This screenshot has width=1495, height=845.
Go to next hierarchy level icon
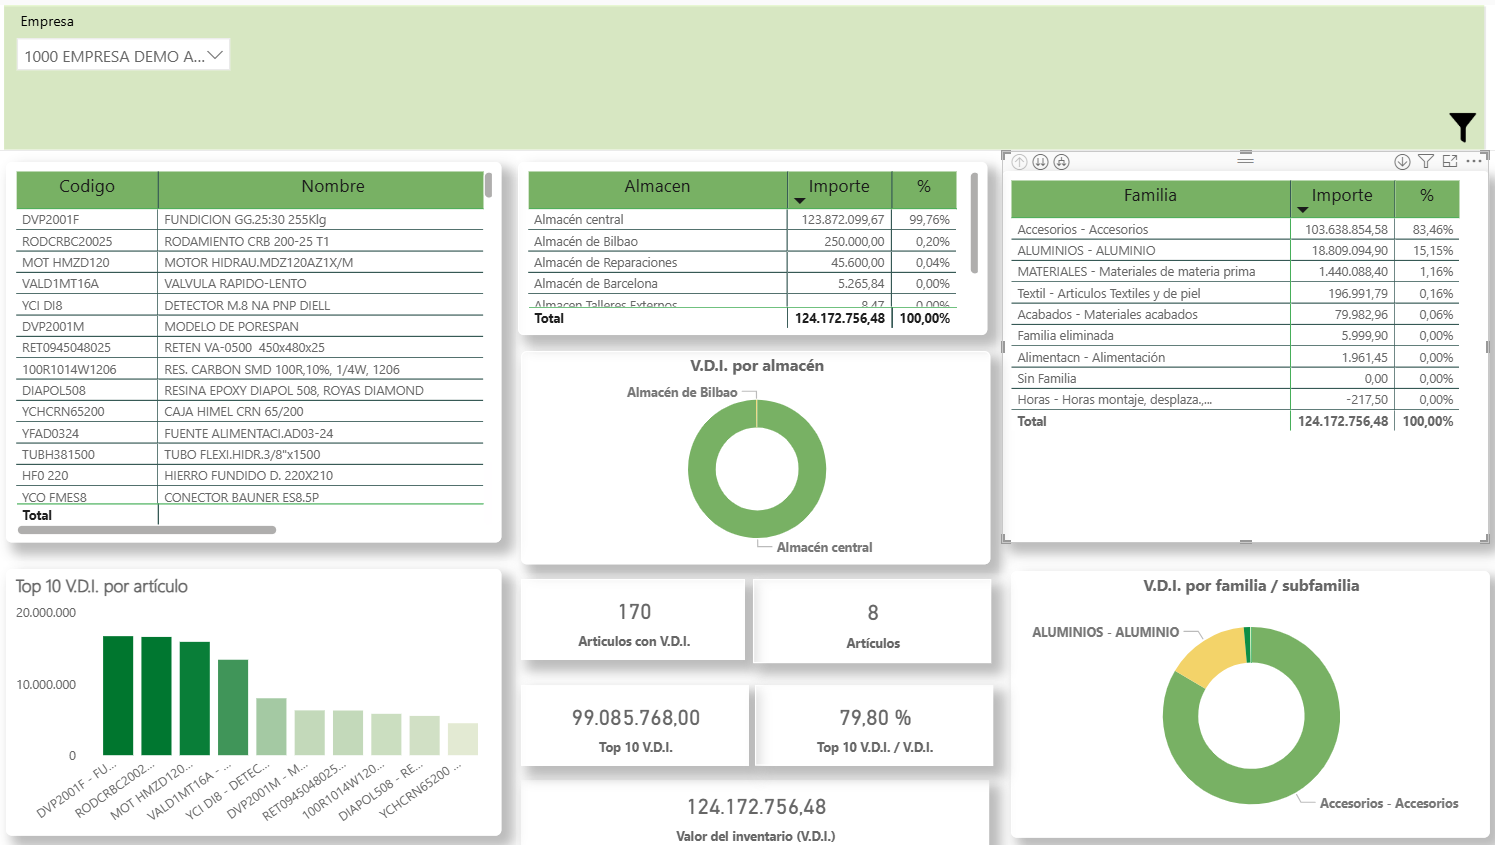tap(1040, 162)
